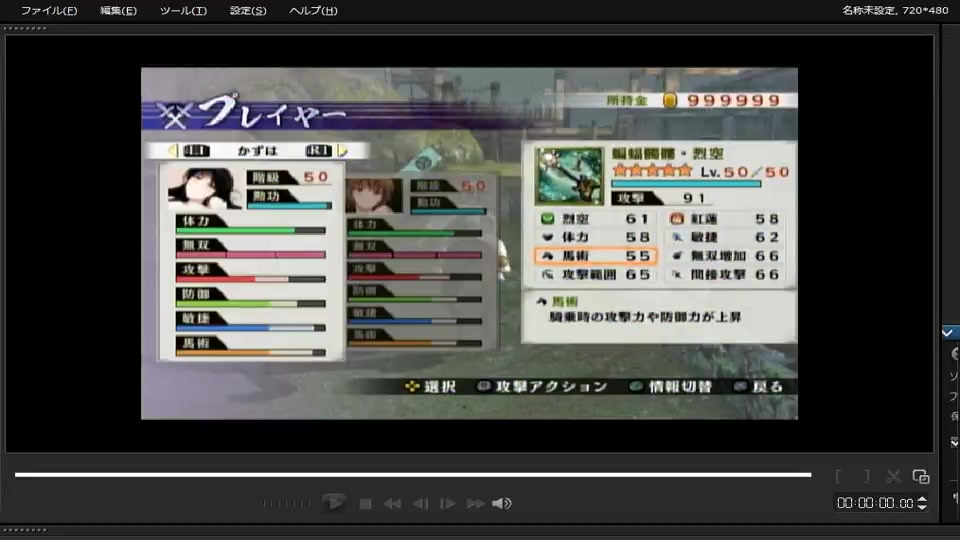Set mark-out with the ] bracket icon
The height and width of the screenshot is (540, 960).
point(866,476)
